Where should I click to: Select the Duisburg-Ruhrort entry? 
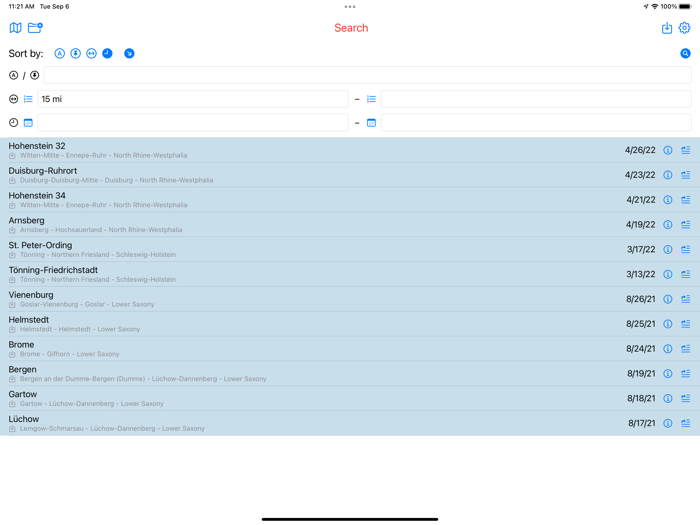(350, 175)
